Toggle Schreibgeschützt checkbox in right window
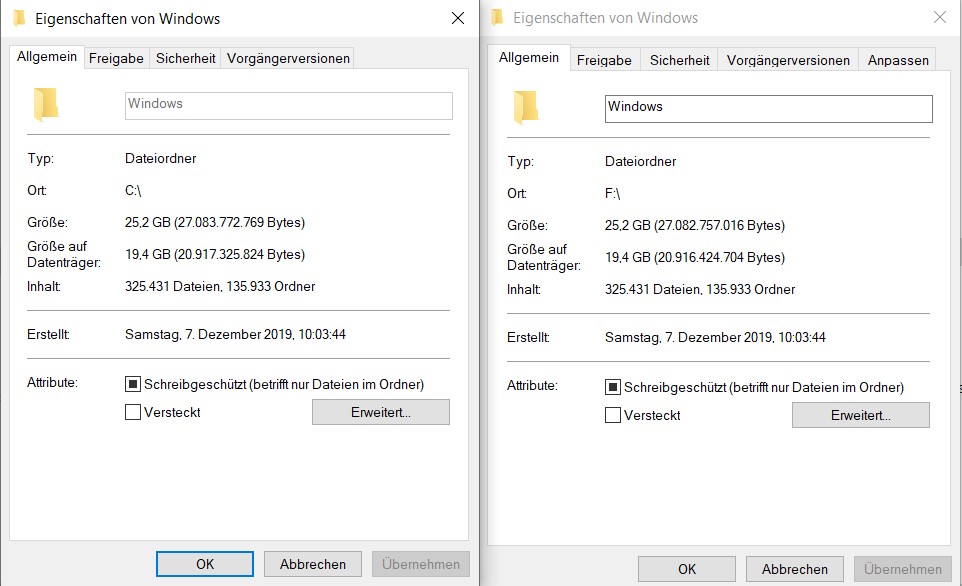 pyautogui.click(x=612, y=387)
